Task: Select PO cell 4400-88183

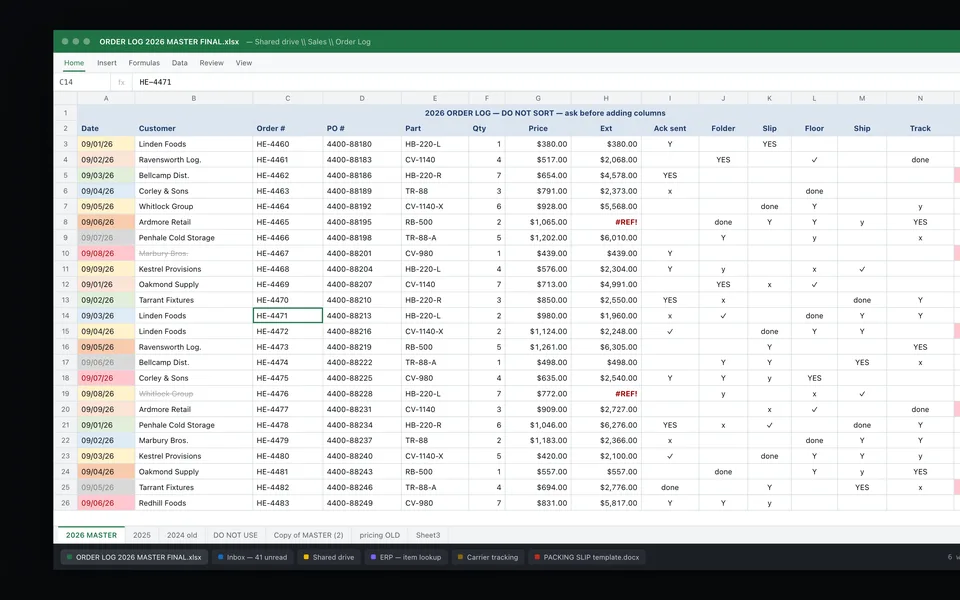Action: pos(362,160)
